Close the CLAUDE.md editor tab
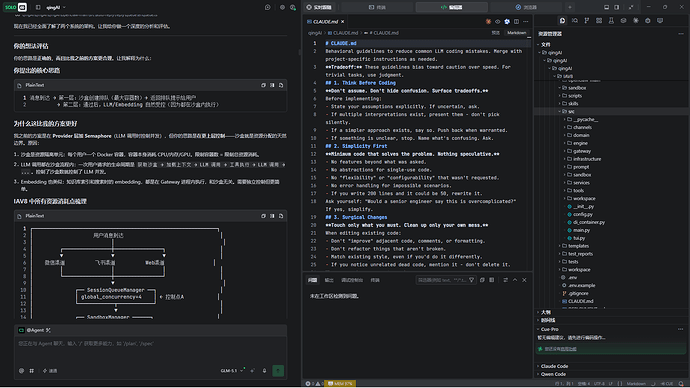 click(342, 22)
